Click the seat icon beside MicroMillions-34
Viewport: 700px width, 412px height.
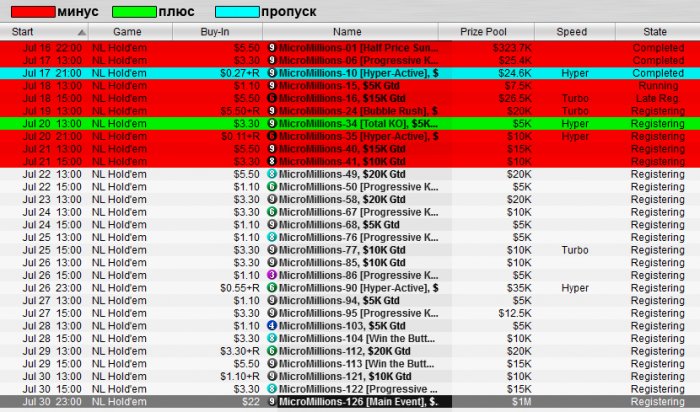pyautogui.click(x=272, y=124)
